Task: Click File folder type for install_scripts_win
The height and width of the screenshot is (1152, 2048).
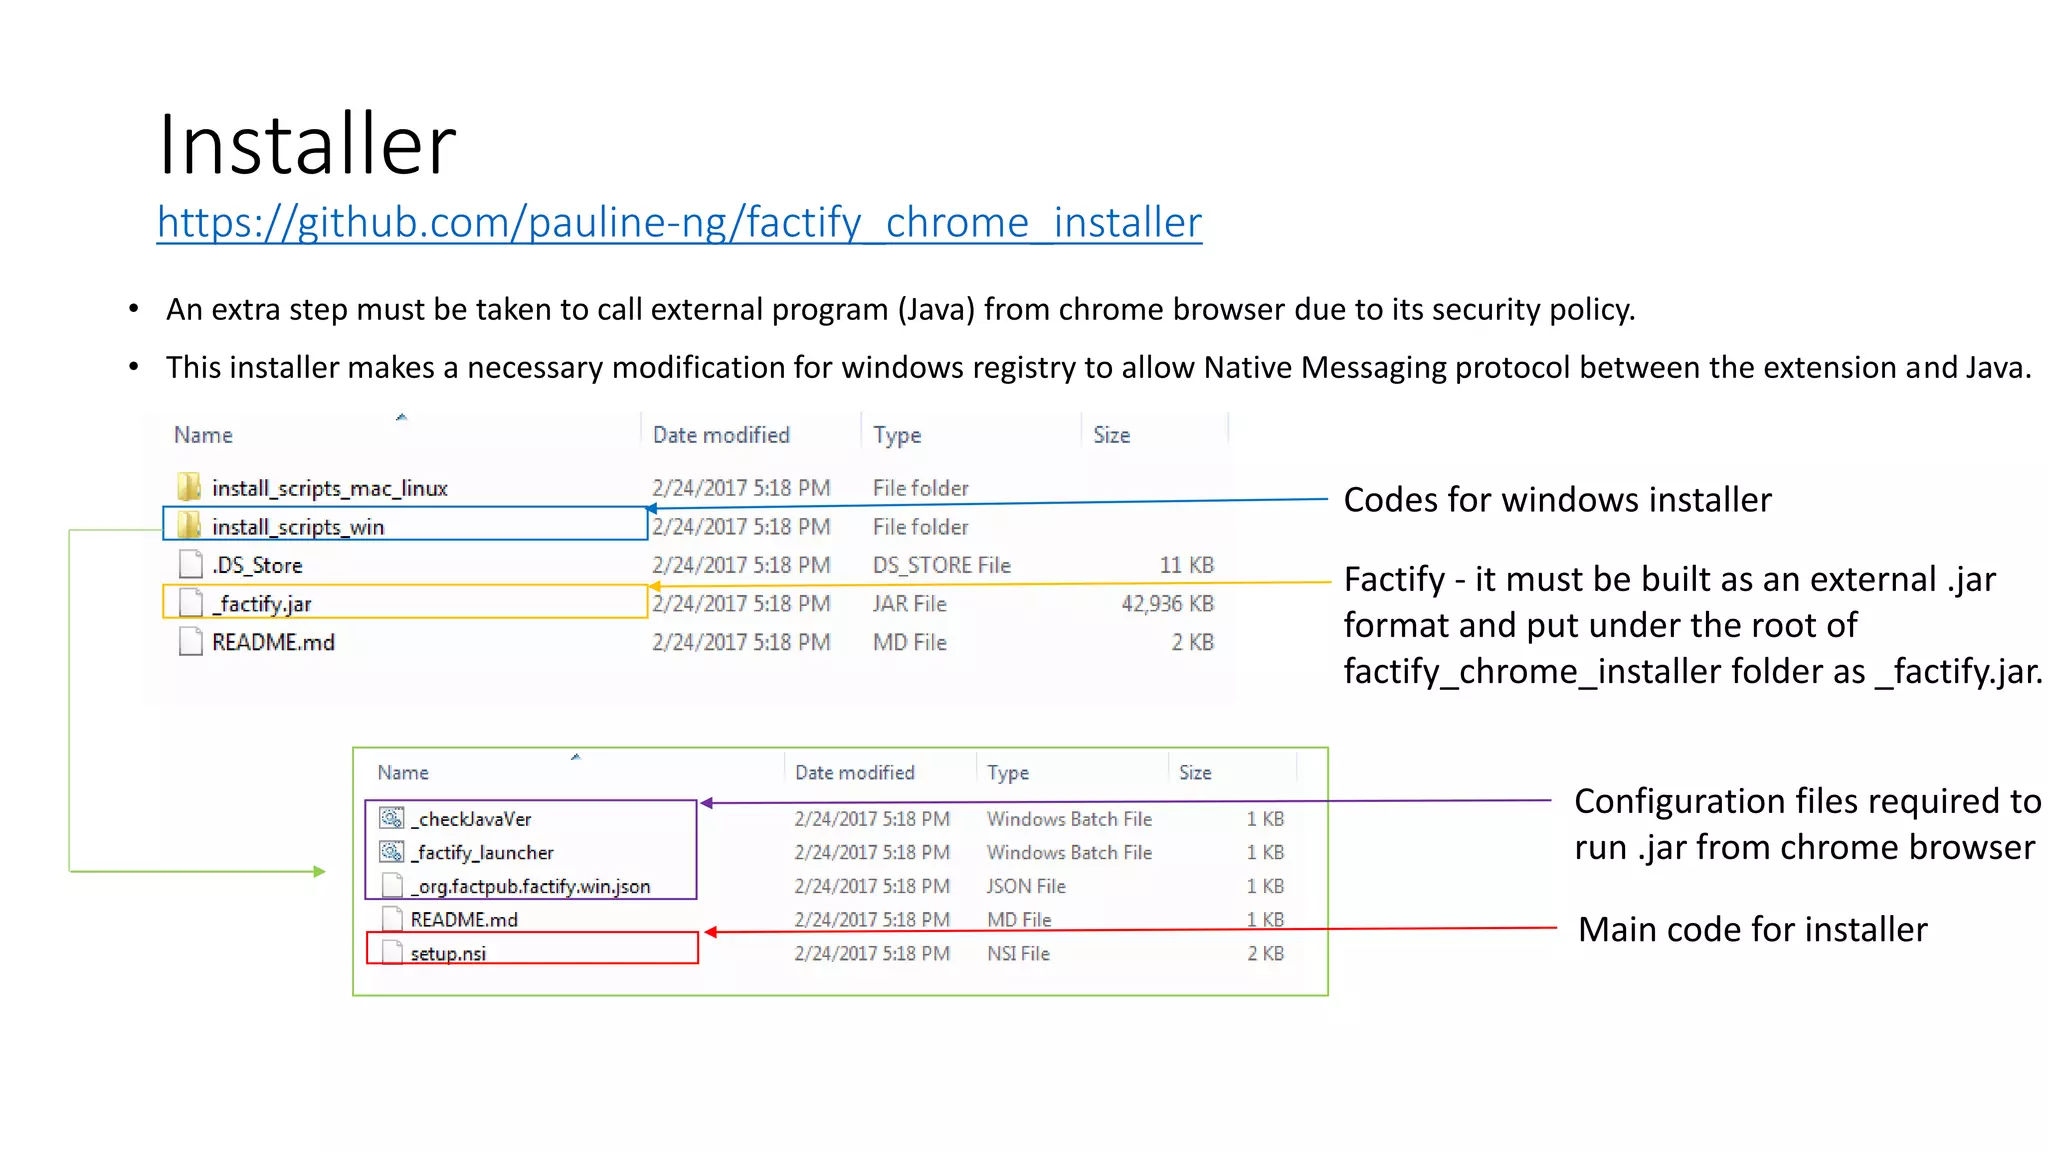Action: point(921,527)
